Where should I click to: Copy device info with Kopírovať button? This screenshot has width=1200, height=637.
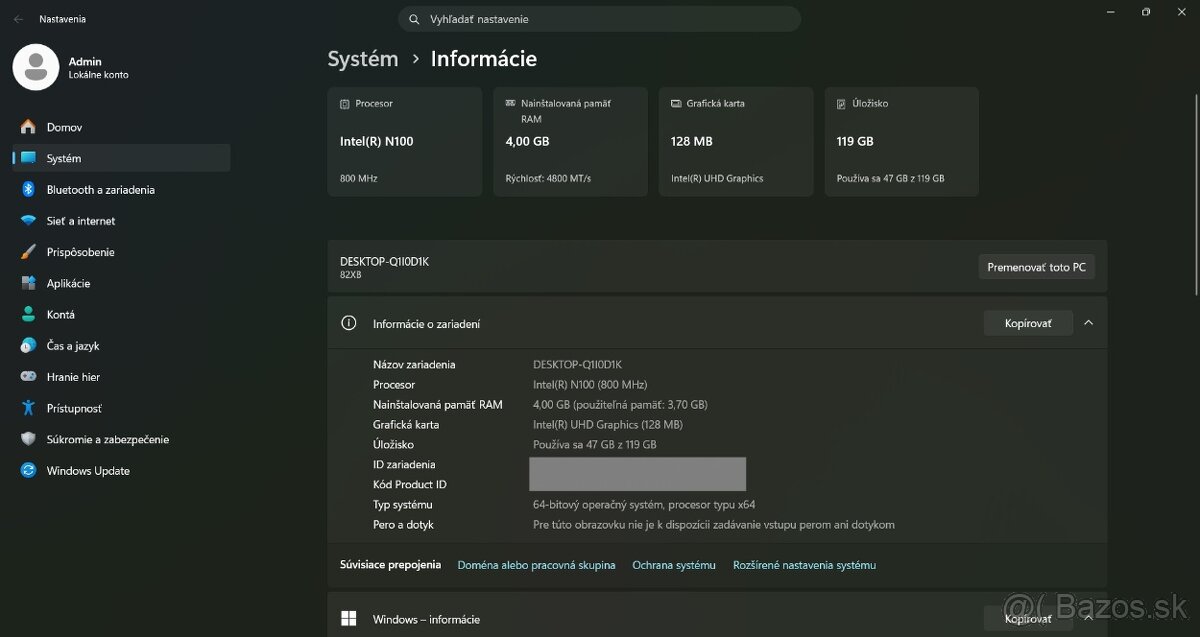point(1028,323)
